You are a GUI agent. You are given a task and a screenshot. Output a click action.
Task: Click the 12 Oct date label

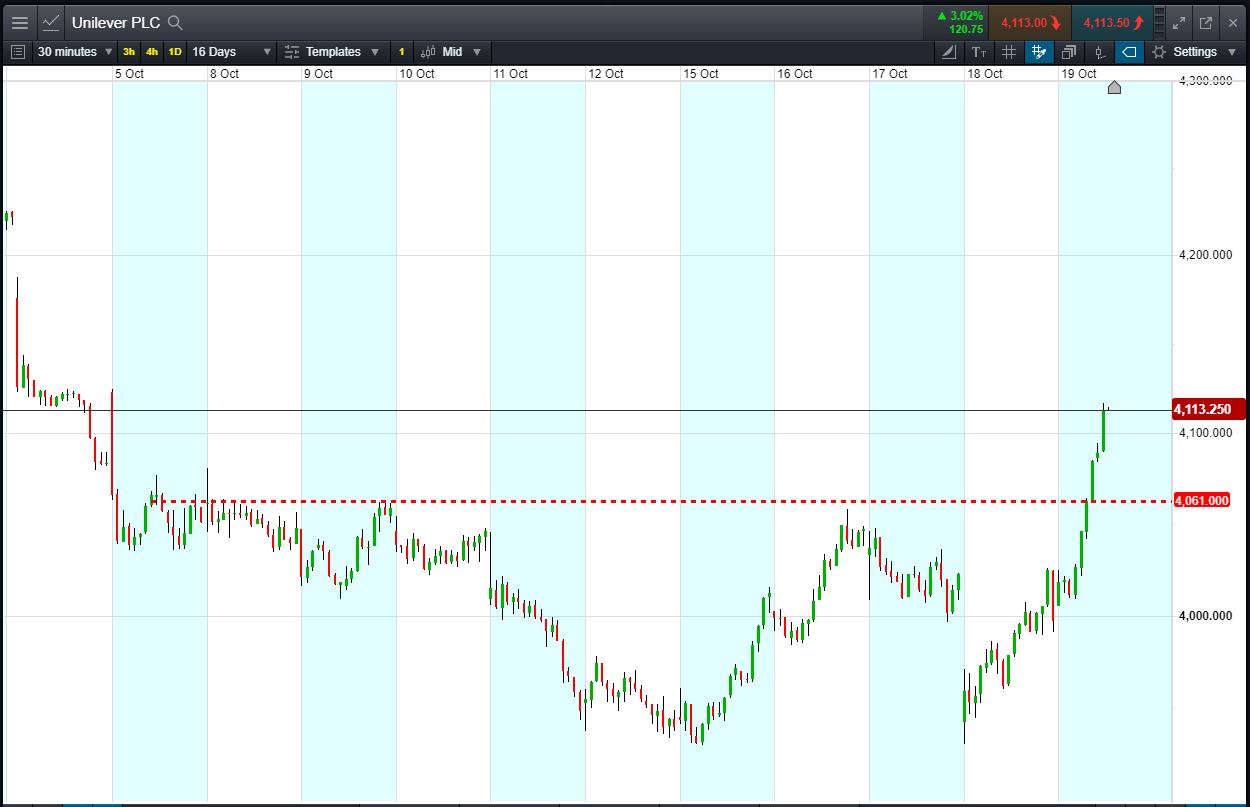click(x=606, y=74)
